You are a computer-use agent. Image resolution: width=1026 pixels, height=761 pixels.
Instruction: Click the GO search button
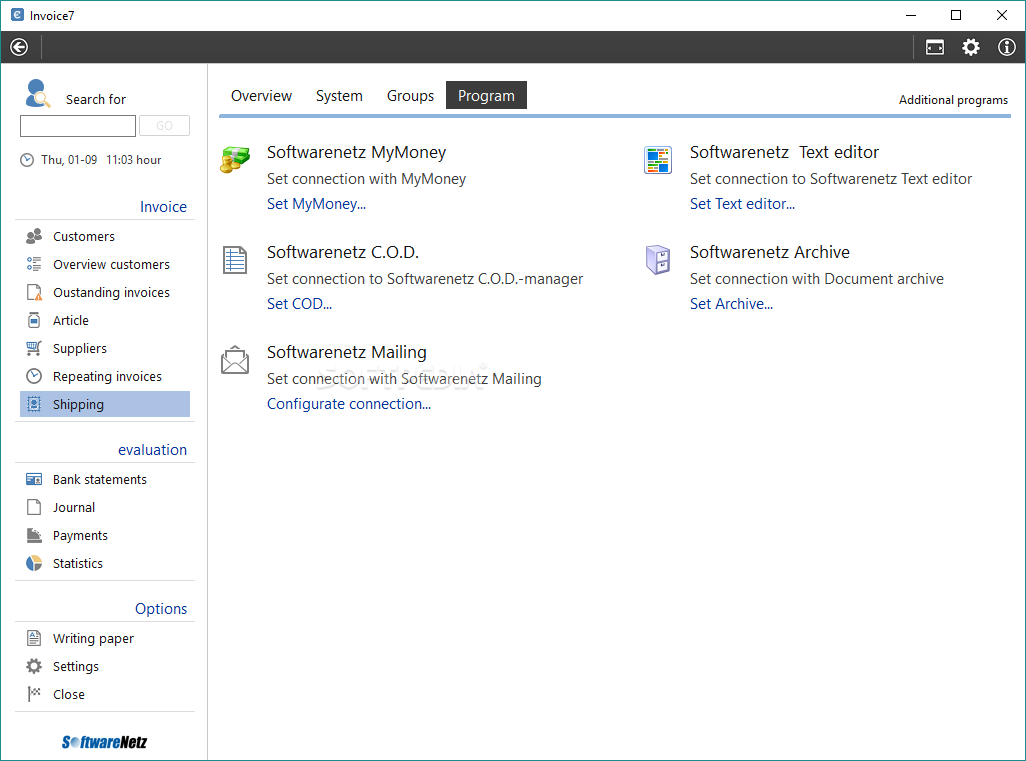coord(164,126)
